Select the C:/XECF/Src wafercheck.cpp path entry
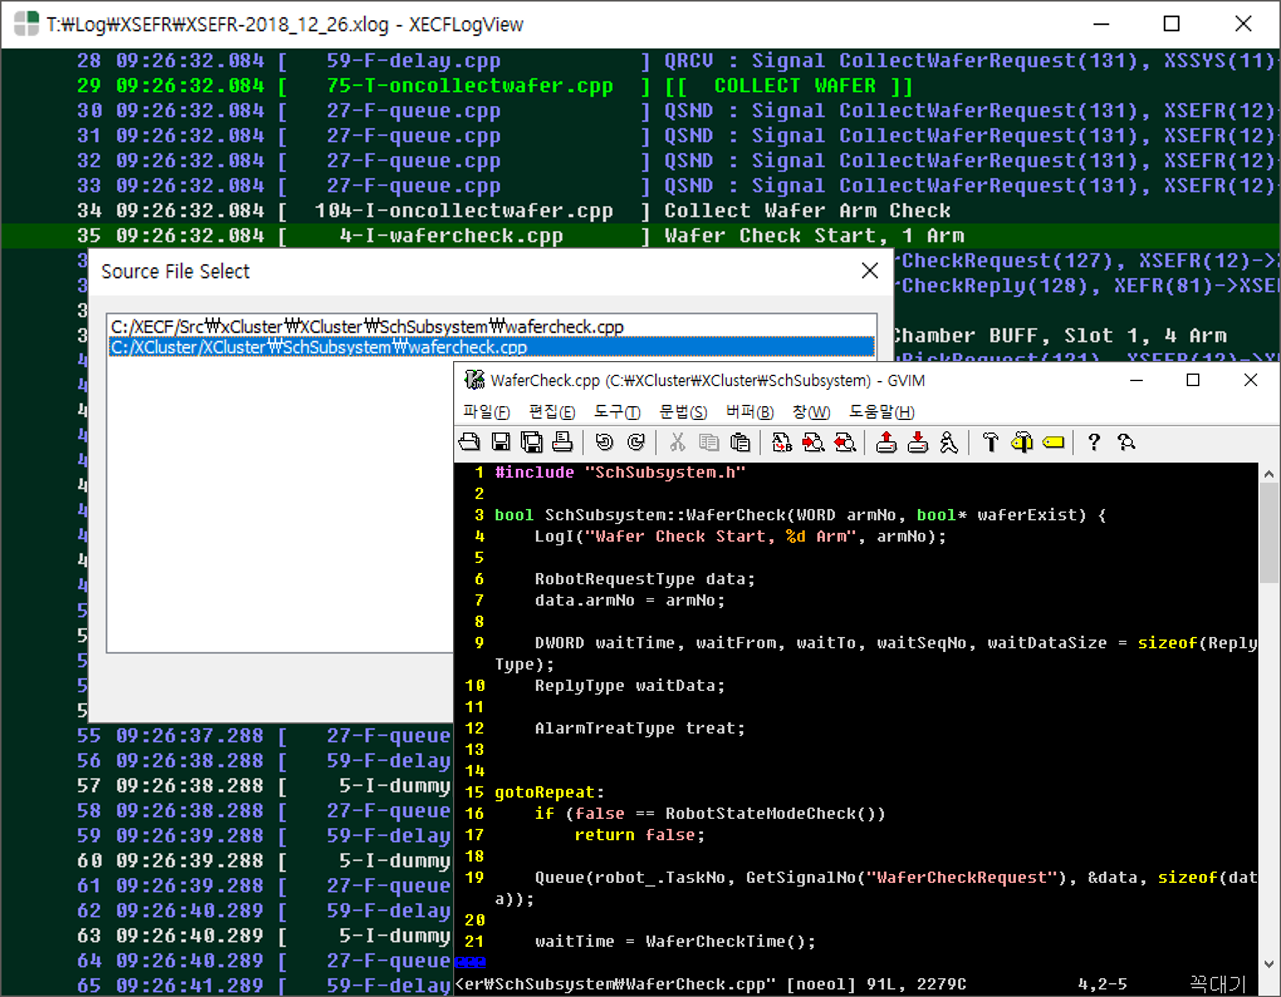 pyautogui.click(x=367, y=327)
